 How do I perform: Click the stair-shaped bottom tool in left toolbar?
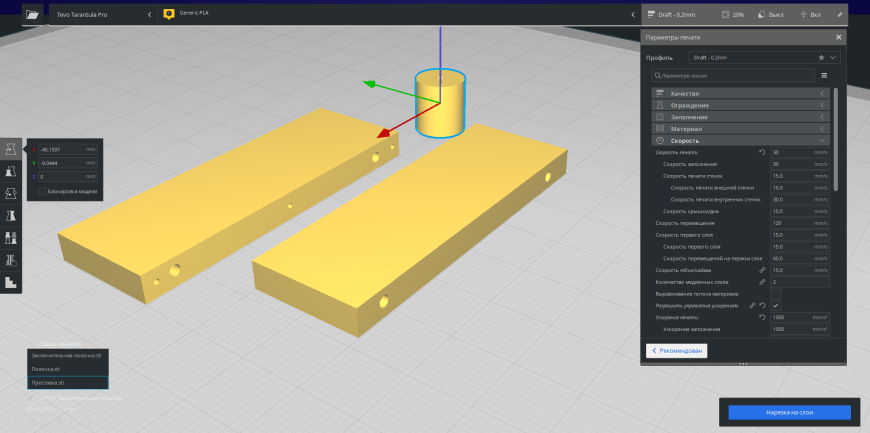click(x=11, y=282)
